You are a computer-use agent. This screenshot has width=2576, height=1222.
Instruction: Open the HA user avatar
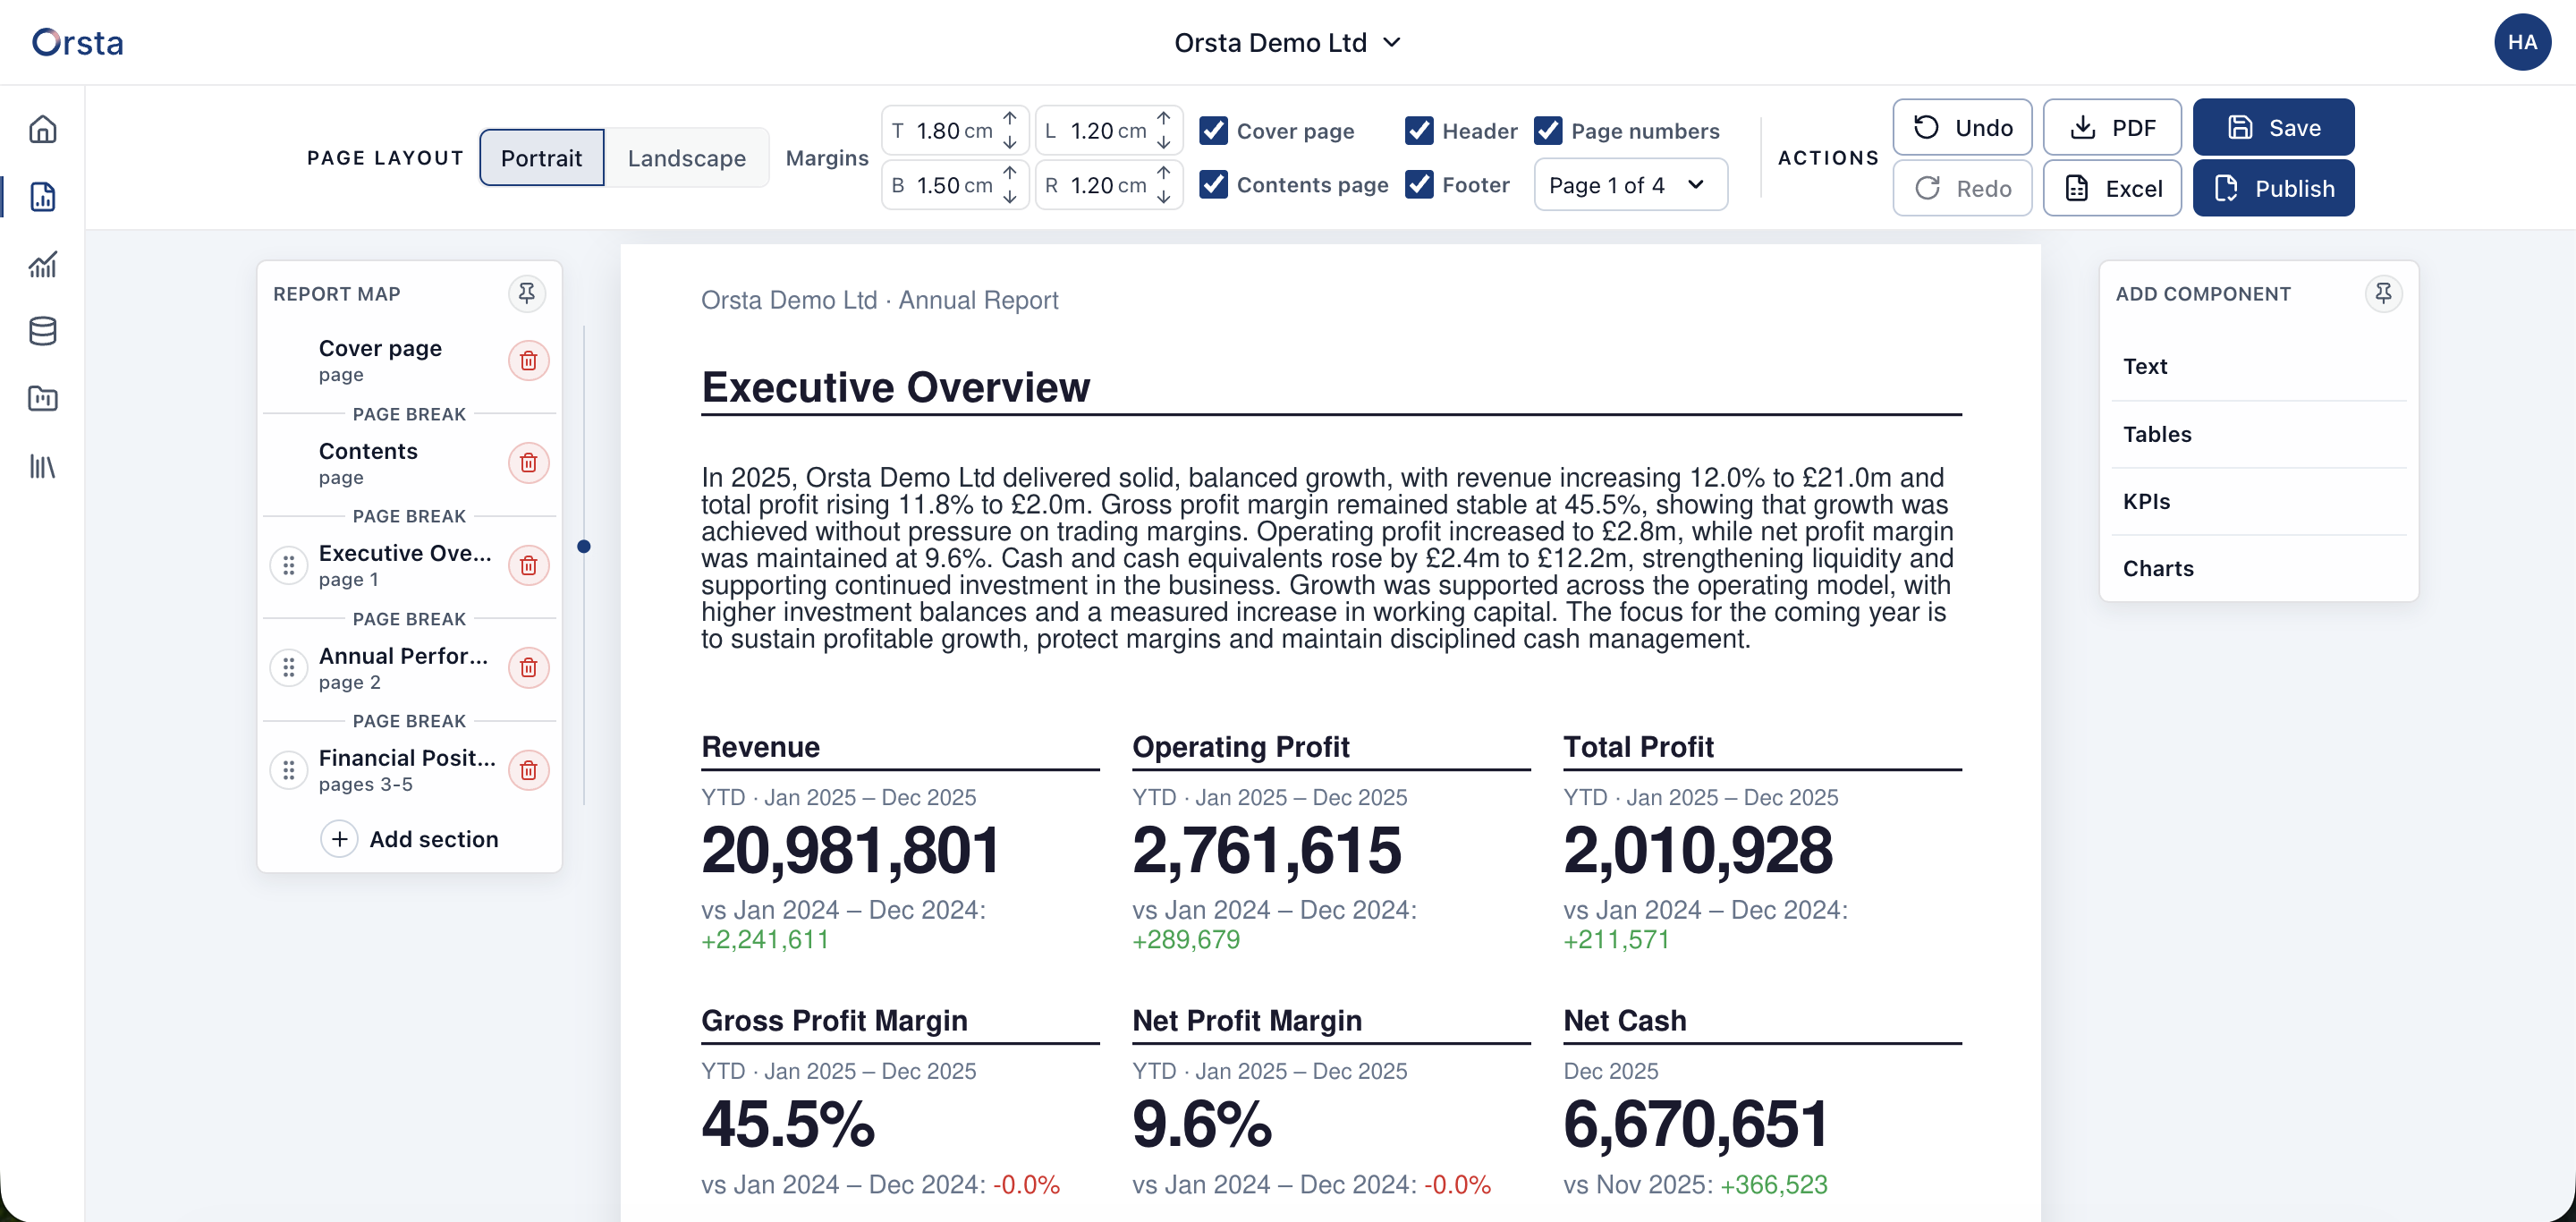point(2522,42)
